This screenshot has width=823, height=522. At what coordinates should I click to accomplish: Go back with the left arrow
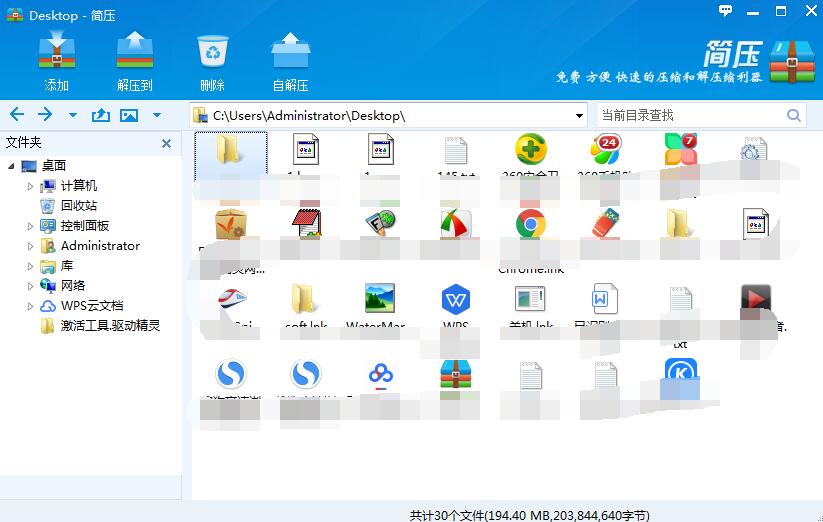click(17, 114)
